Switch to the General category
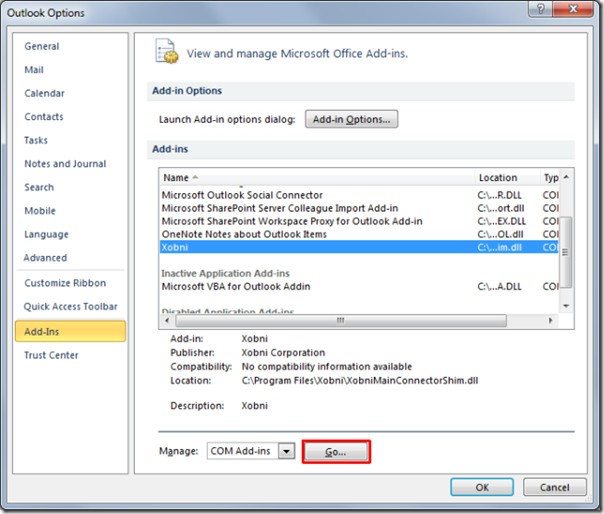The height and width of the screenshot is (514, 604). point(42,46)
